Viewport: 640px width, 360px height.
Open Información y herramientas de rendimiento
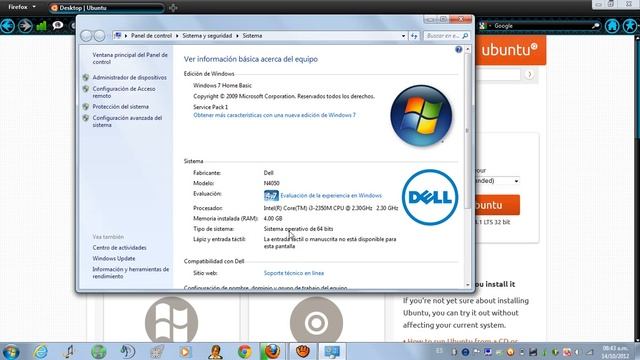pyautogui.click(x=131, y=273)
